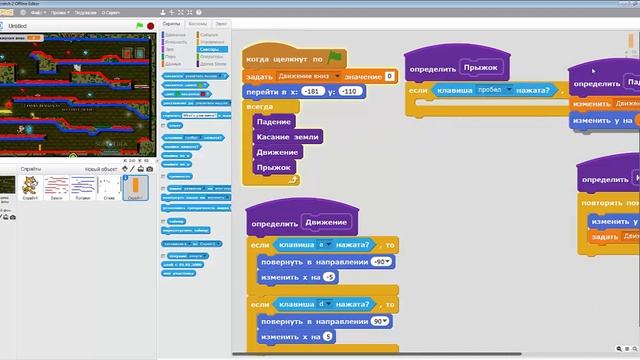Screen dimensions: 640x360
Task: Open variable dropdown 'Движение вниз' in set block
Action: pyautogui.click(x=337, y=76)
